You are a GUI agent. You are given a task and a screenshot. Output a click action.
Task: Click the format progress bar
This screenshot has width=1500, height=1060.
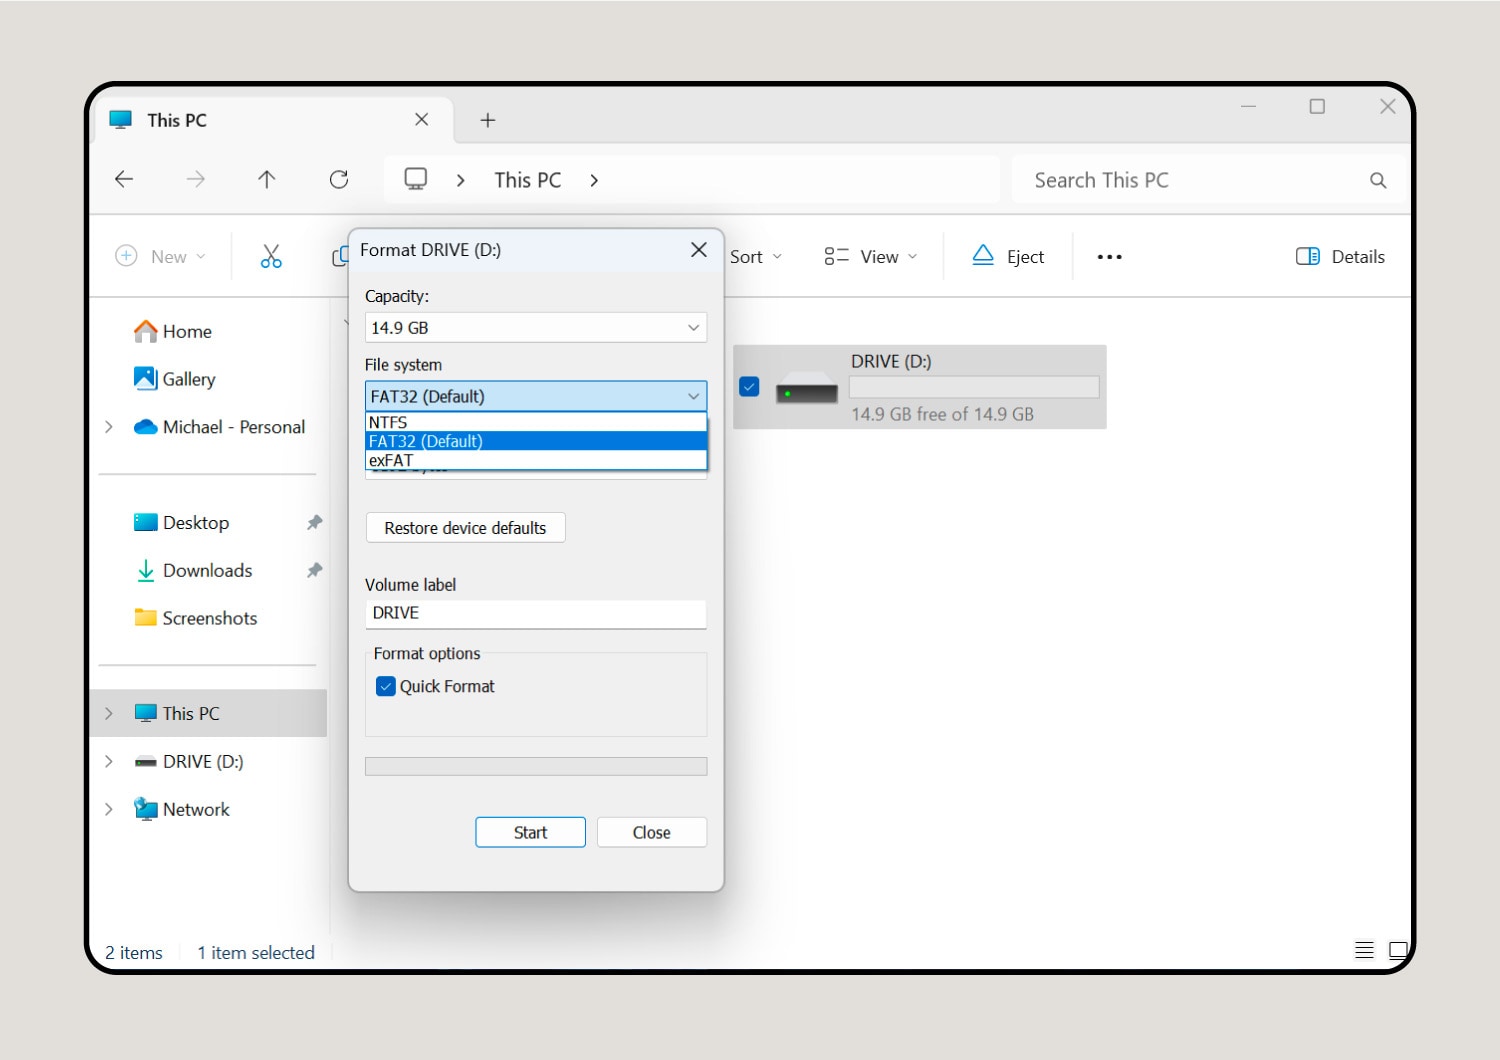pos(536,767)
